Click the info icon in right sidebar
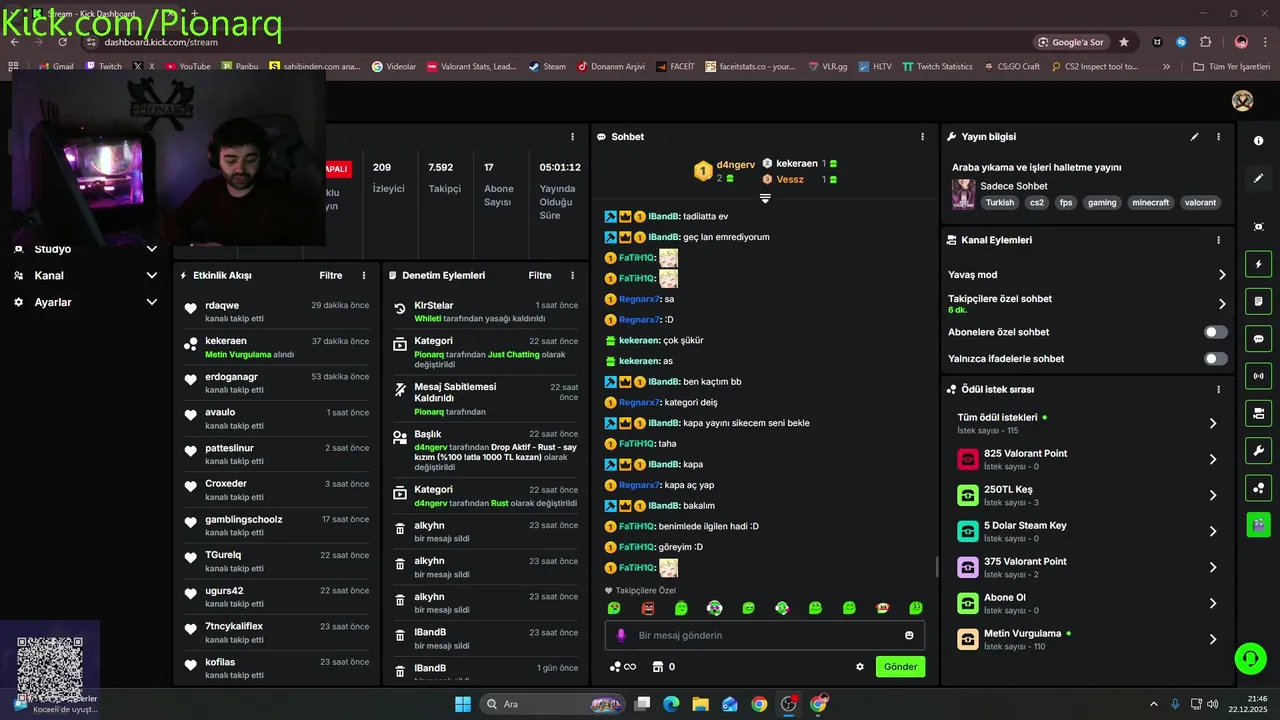Screen dimensions: 1280x720 coord(1258,141)
